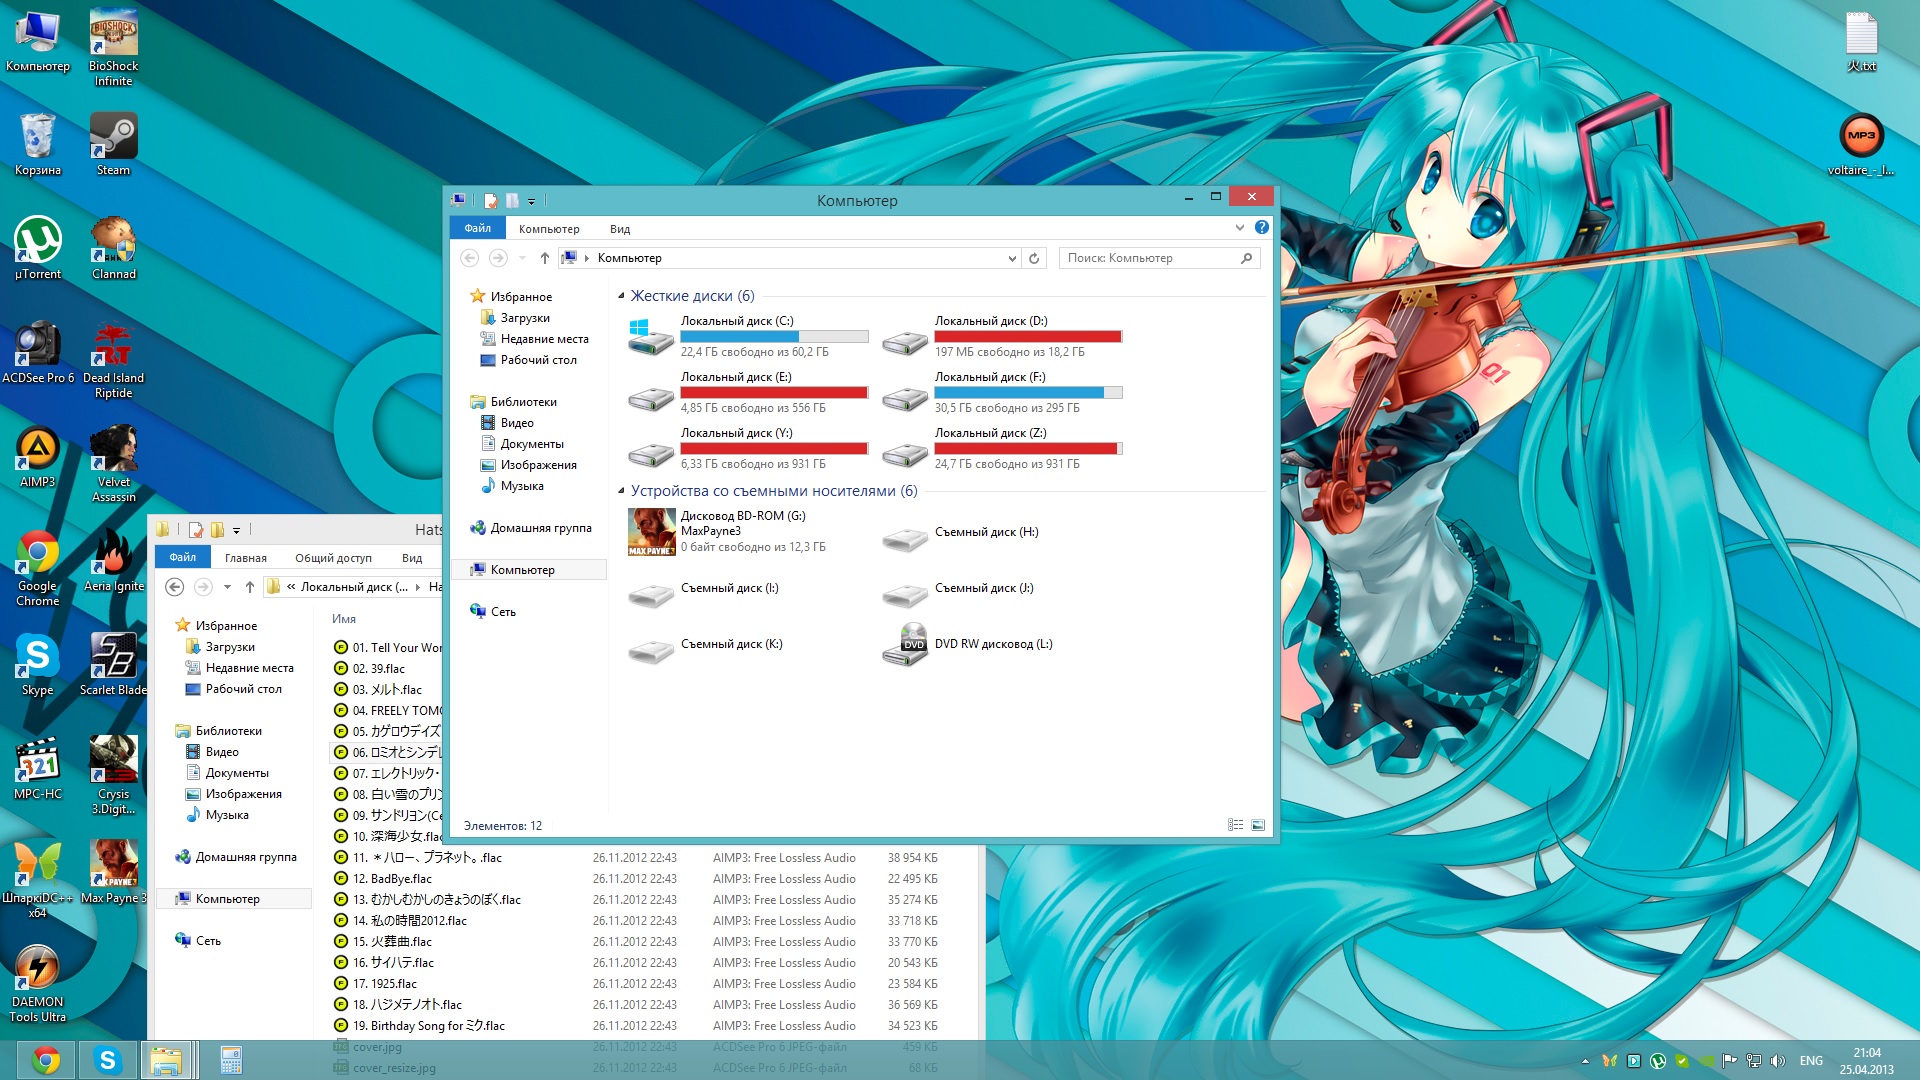Click the refresh button in address bar
The width and height of the screenshot is (1920, 1080).
[1034, 258]
